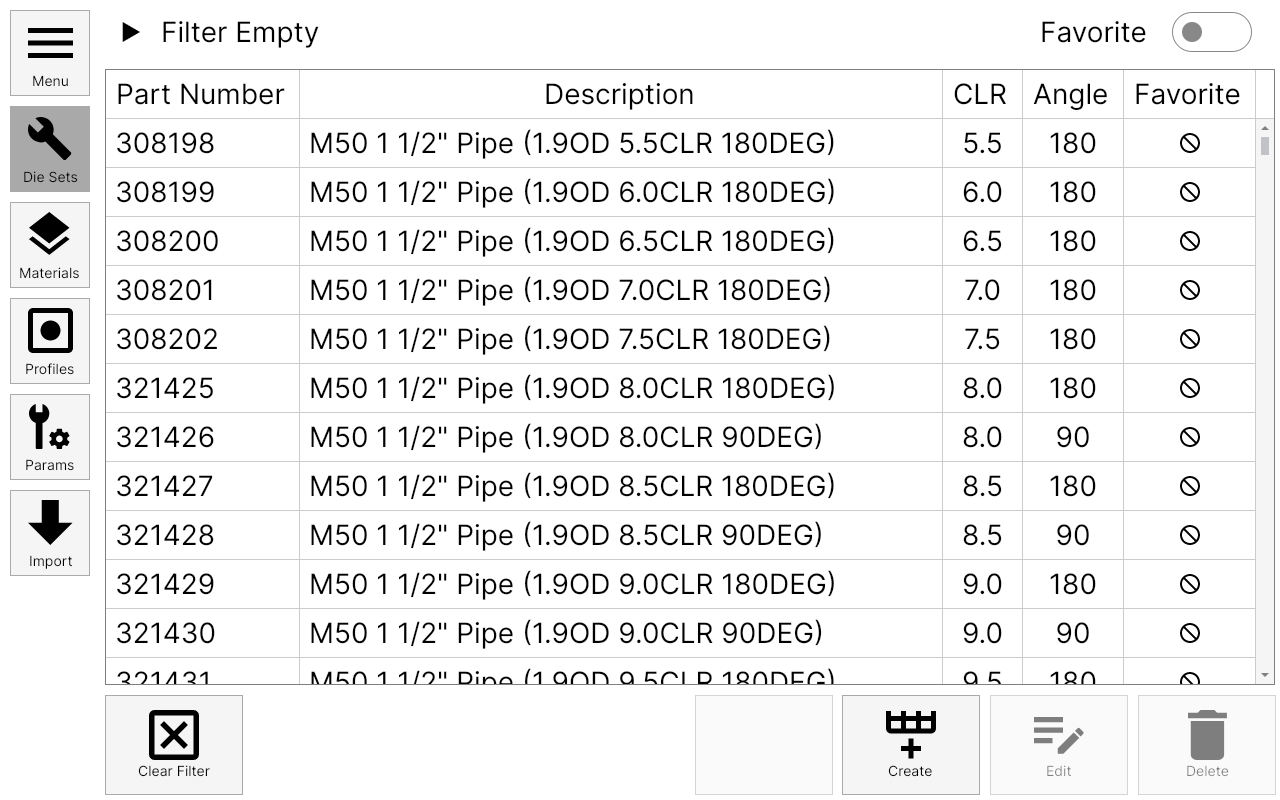Screen dimensions: 1280x800
Task: Toggle favorite for part 308198
Action: click(1188, 142)
